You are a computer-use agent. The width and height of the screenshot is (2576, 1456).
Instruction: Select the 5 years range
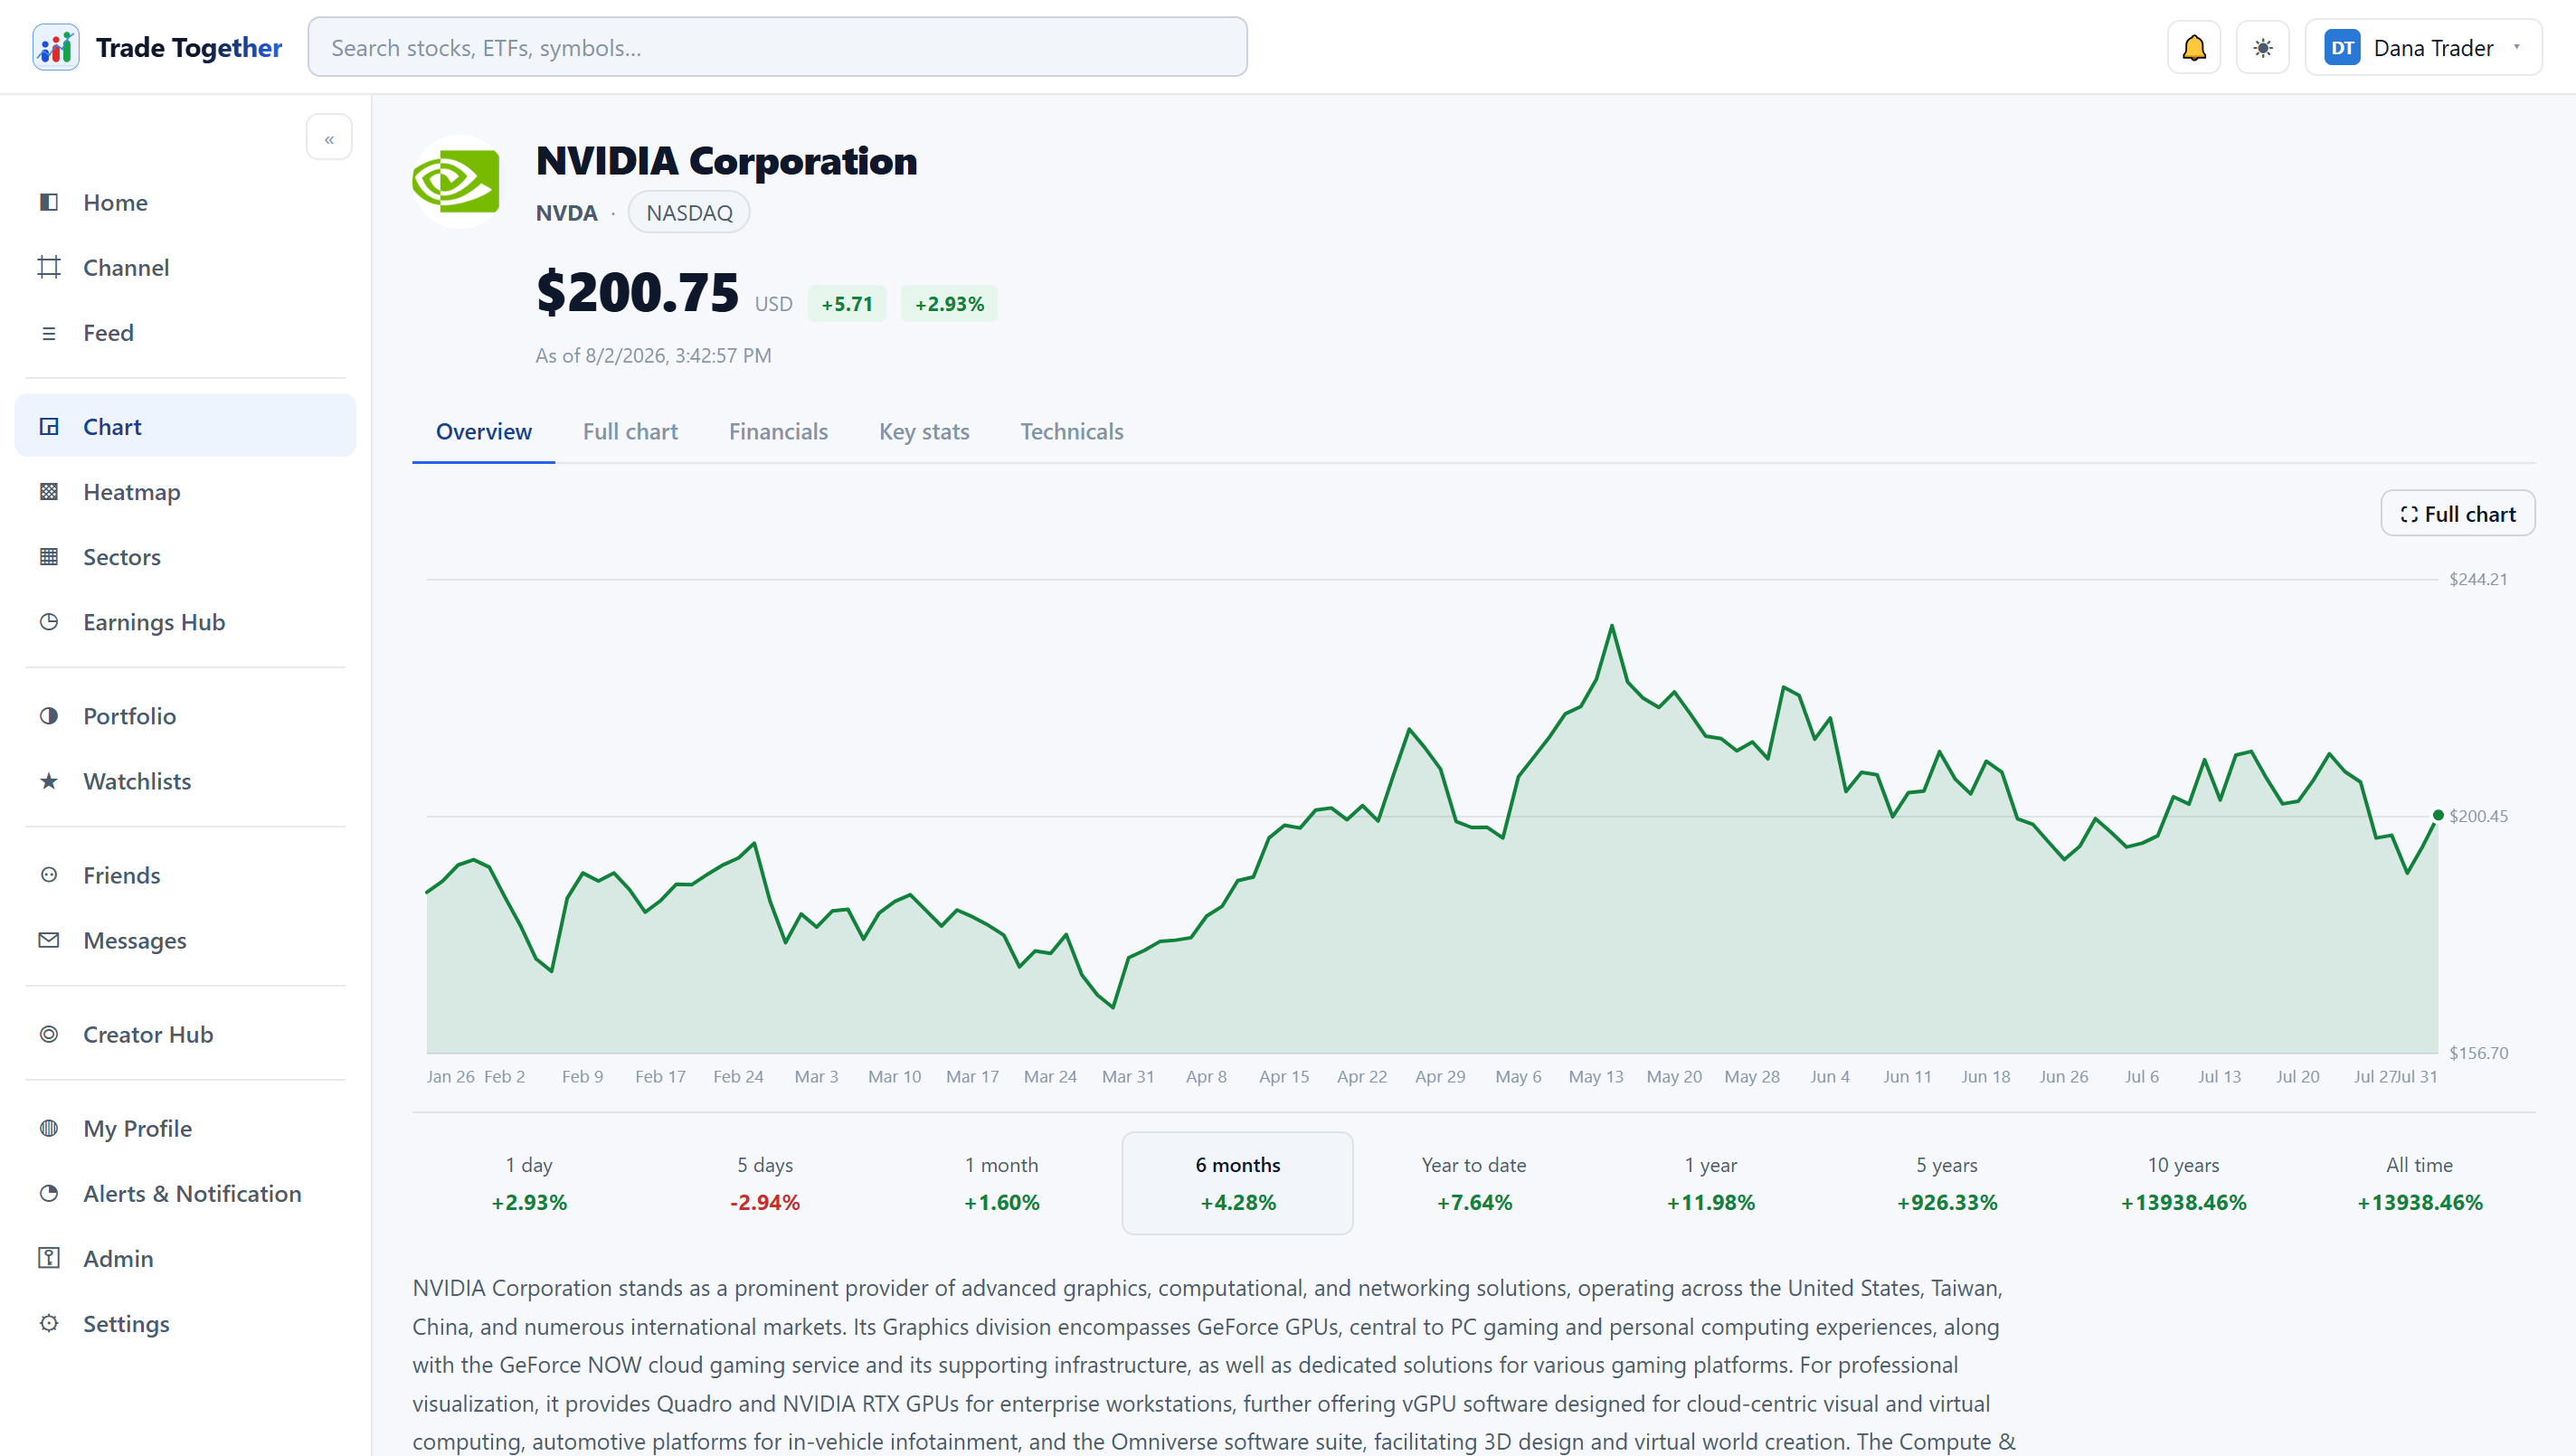(x=1947, y=1183)
